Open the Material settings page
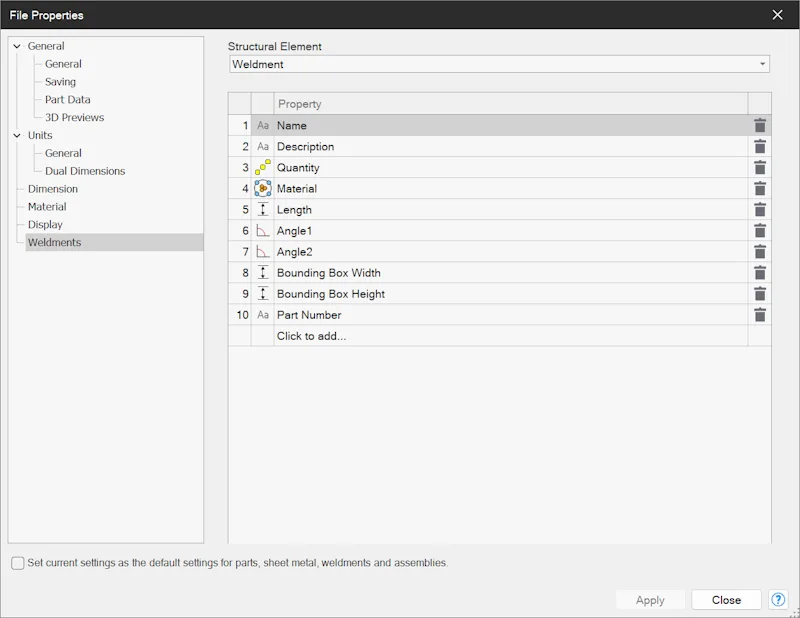 click(x=47, y=207)
